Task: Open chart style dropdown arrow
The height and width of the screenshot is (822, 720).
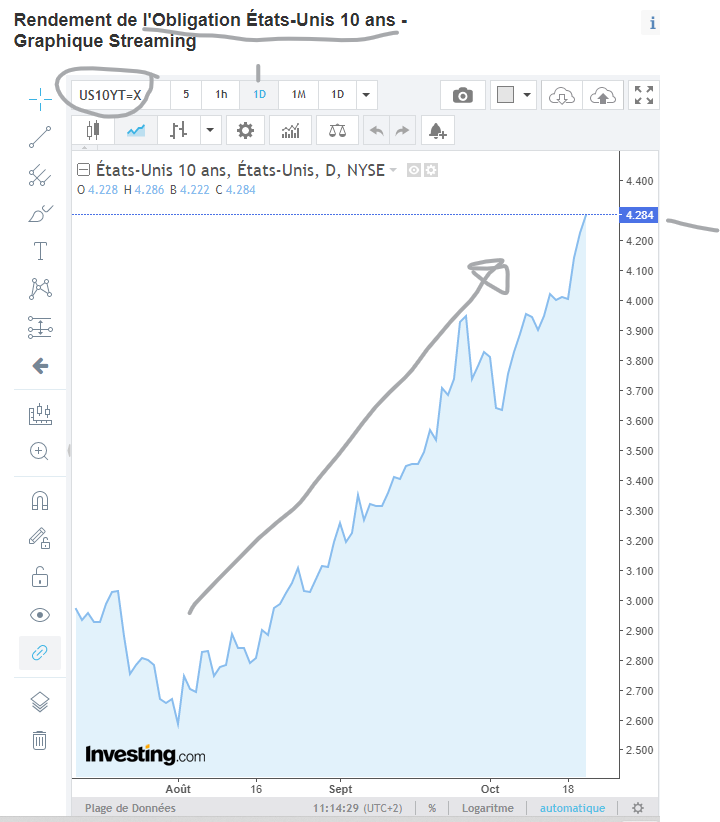Action: click(210, 130)
